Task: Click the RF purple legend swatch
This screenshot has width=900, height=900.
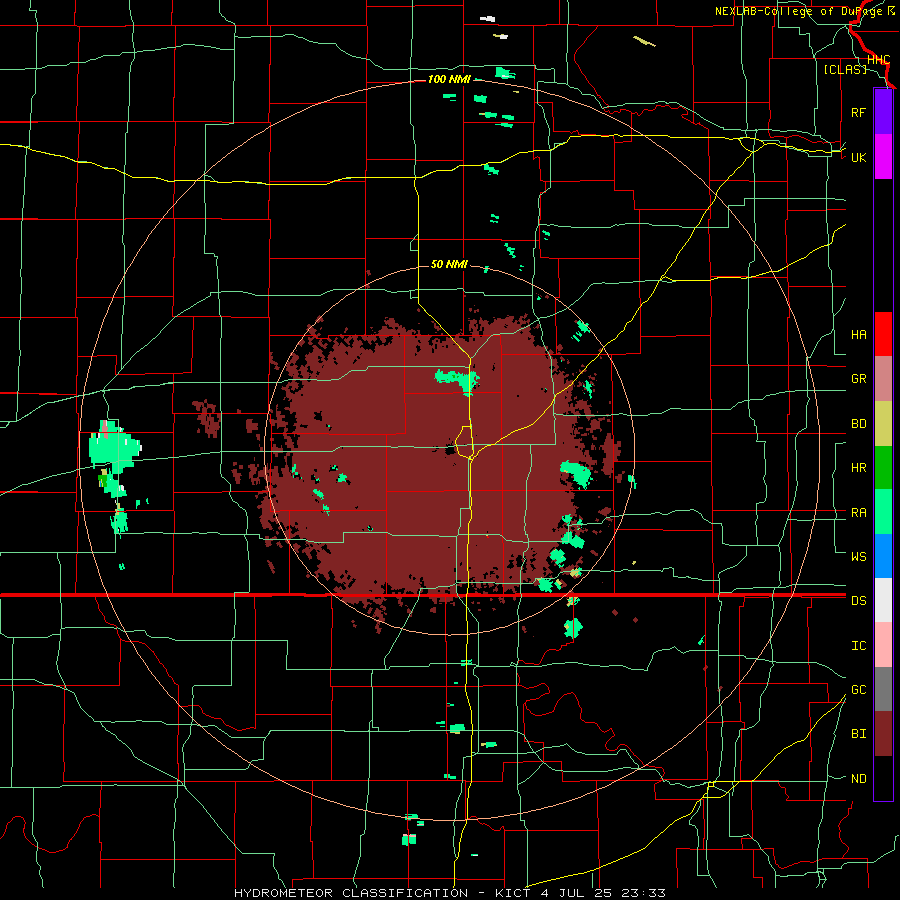Action: pyautogui.click(x=883, y=112)
